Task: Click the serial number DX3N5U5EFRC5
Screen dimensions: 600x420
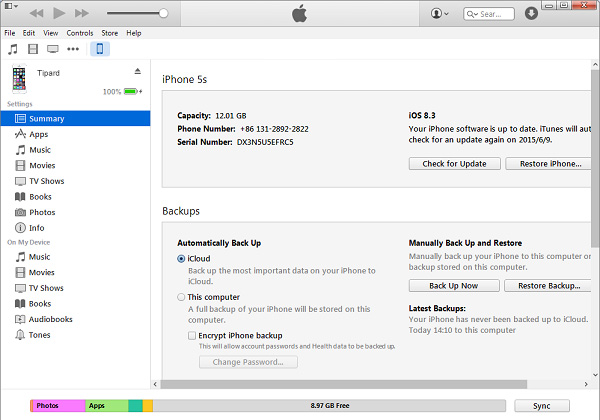Action: (265, 142)
